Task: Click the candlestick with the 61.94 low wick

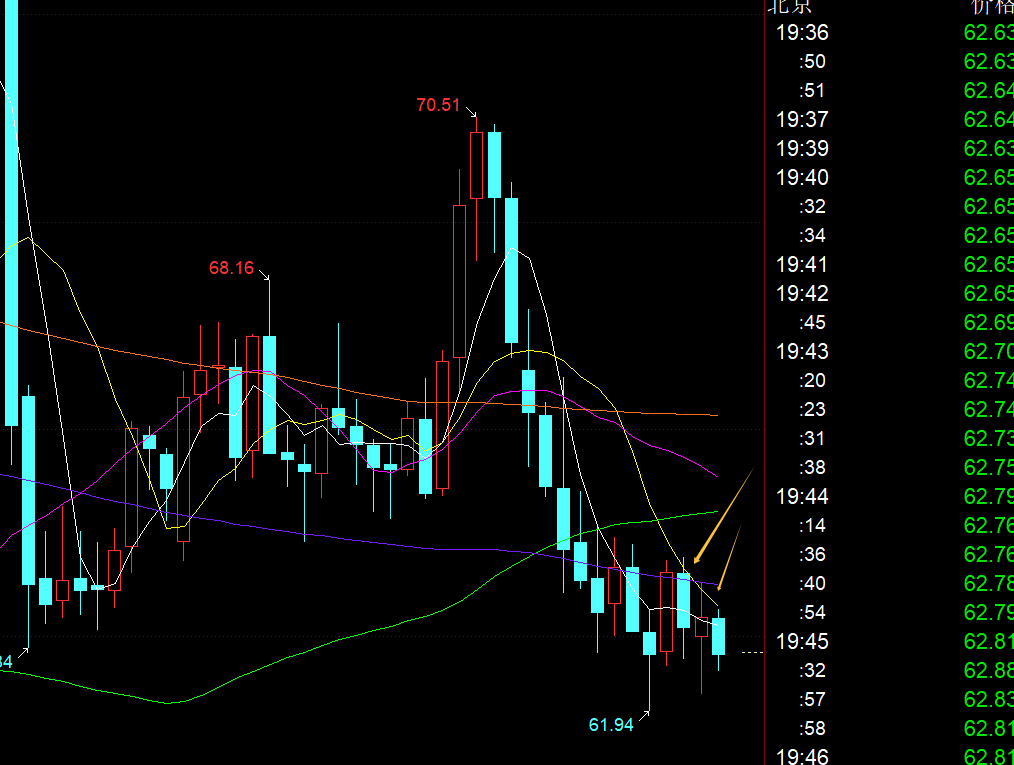Action: [650, 643]
